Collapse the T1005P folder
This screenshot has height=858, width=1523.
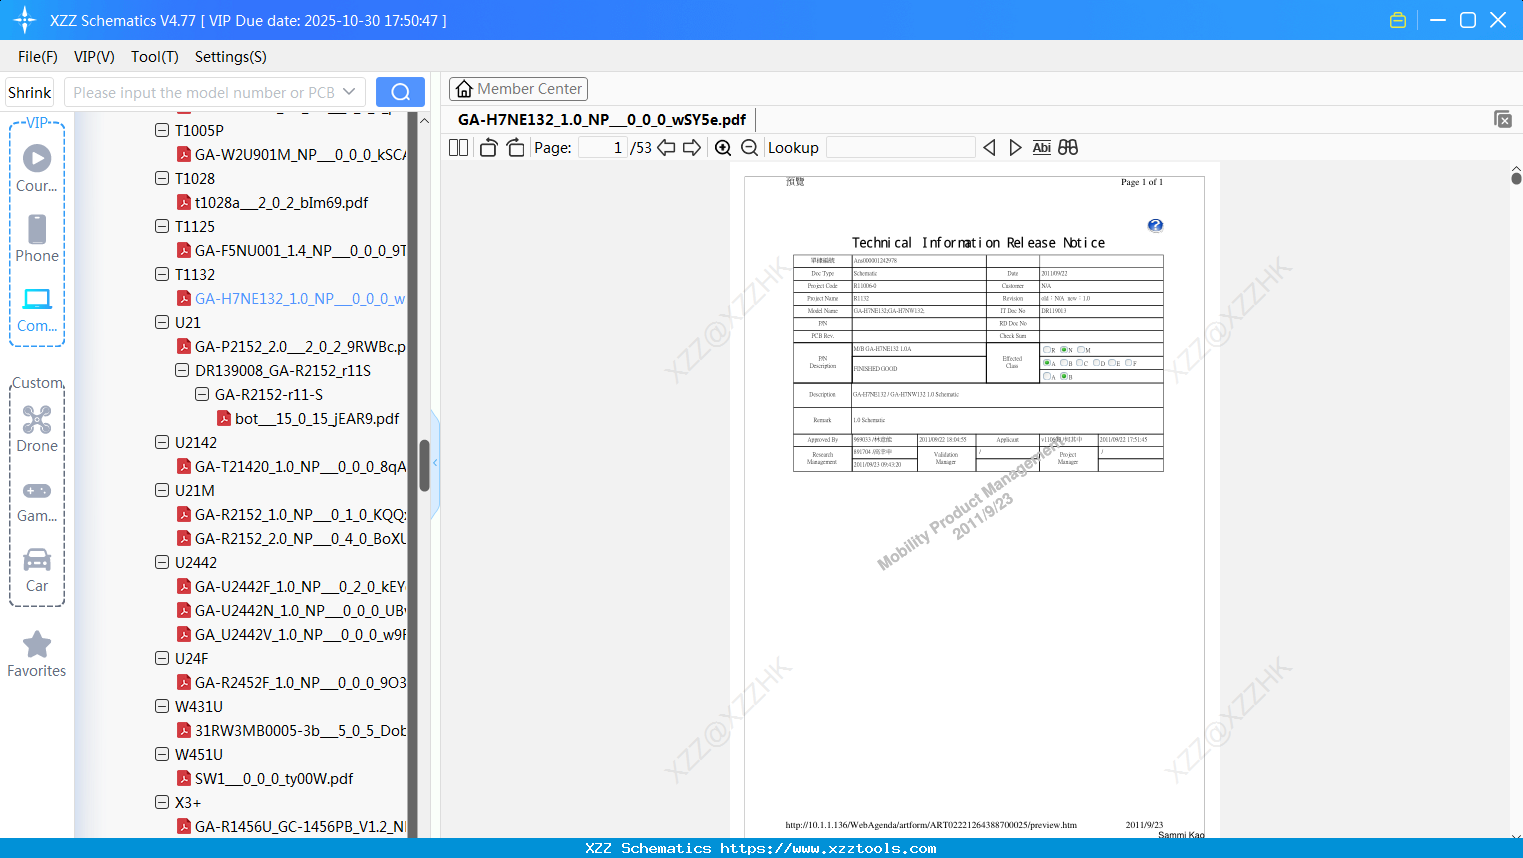pyautogui.click(x=162, y=130)
